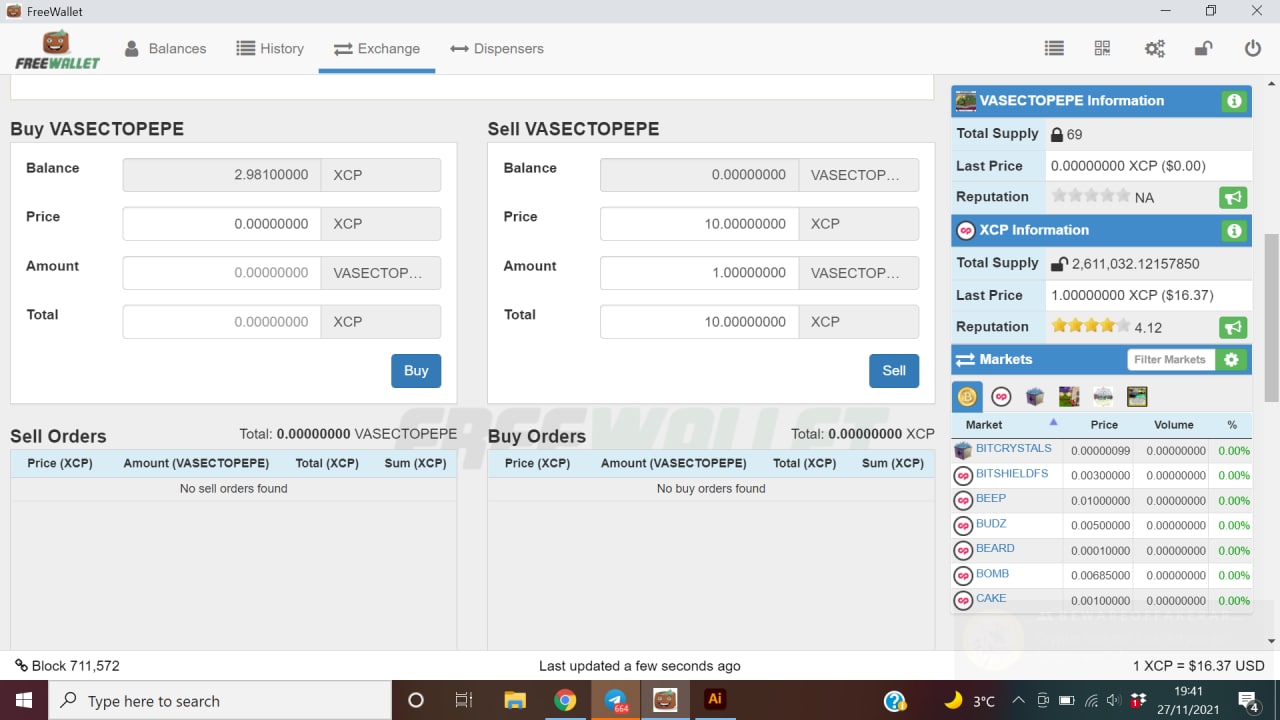1280x720 pixels.
Task: Open the Windows notification center icon
Action: click(1248, 700)
